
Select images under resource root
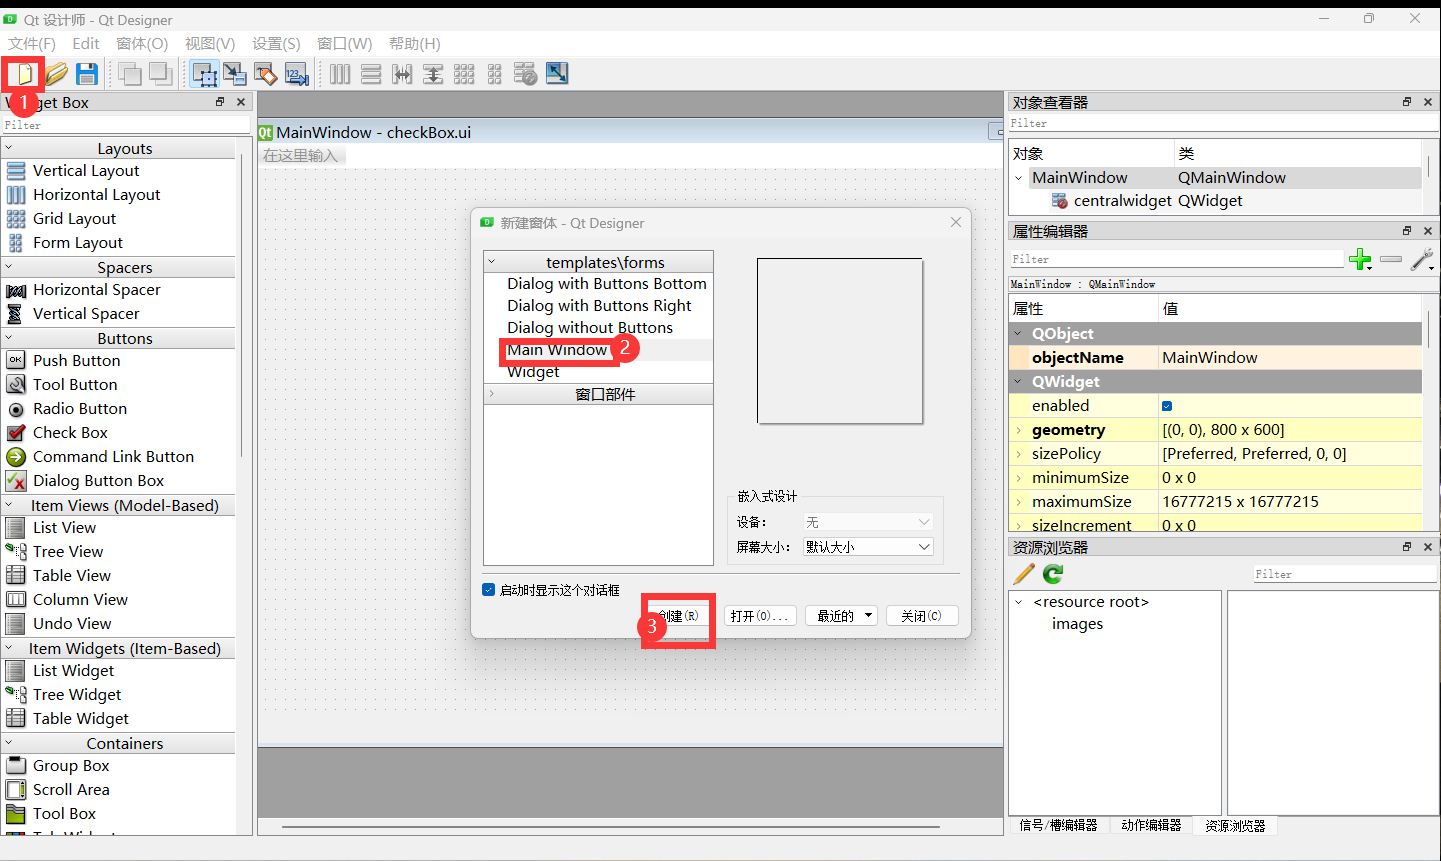coord(1077,624)
